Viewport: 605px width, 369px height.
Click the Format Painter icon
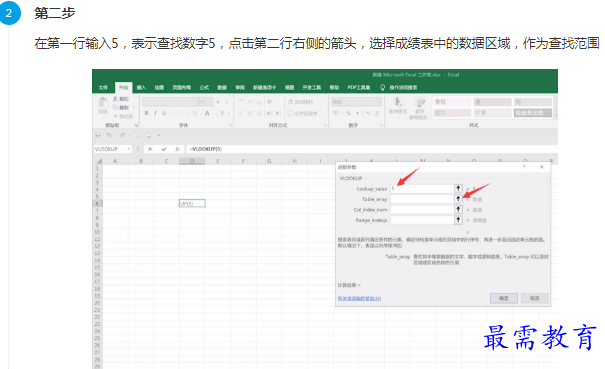[x=115, y=116]
